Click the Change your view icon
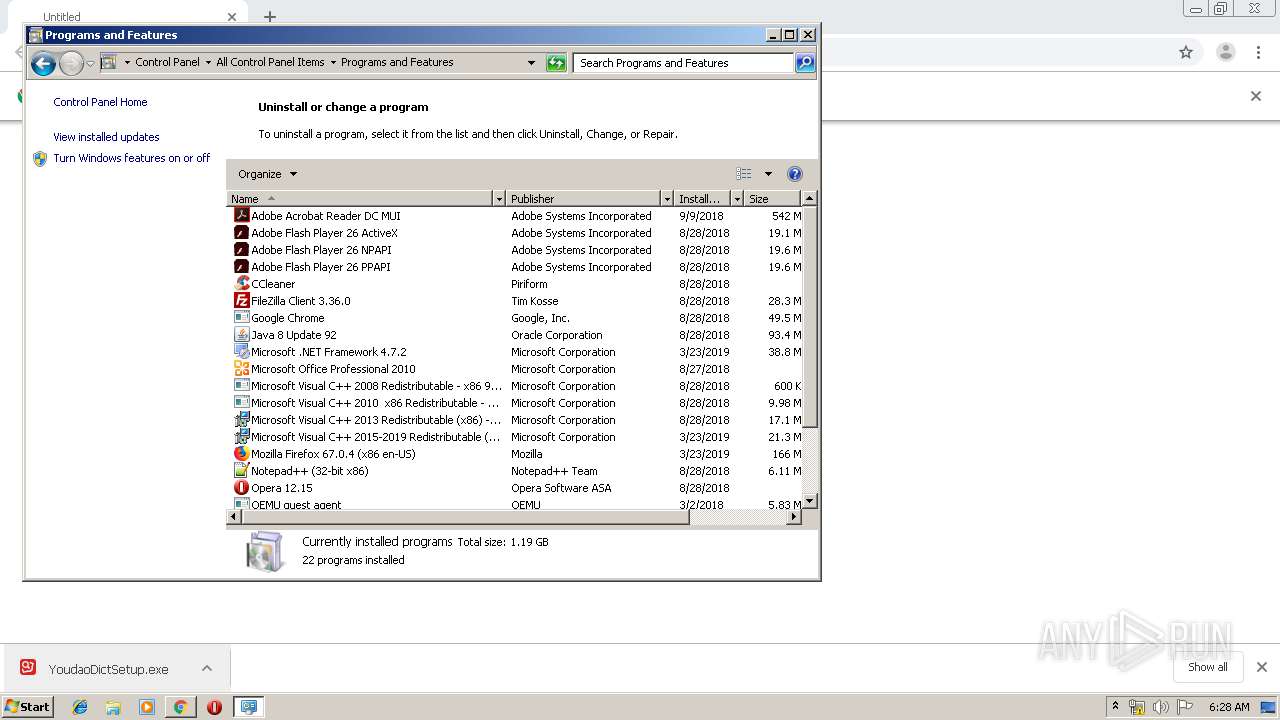Viewport: 1280px width, 720px height. coord(744,174)
